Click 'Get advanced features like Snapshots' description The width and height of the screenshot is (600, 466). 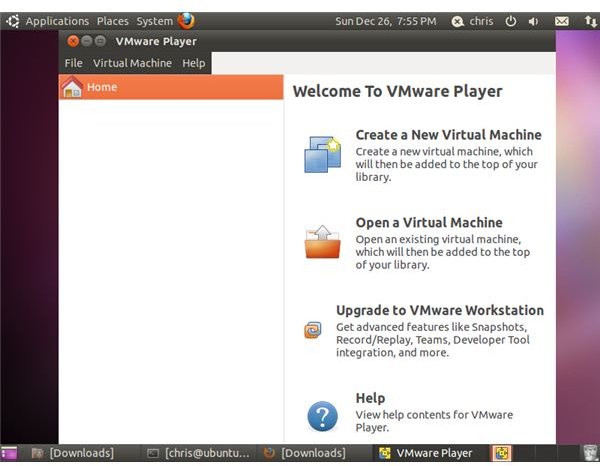pyautogui.click(x=433, y=340)
